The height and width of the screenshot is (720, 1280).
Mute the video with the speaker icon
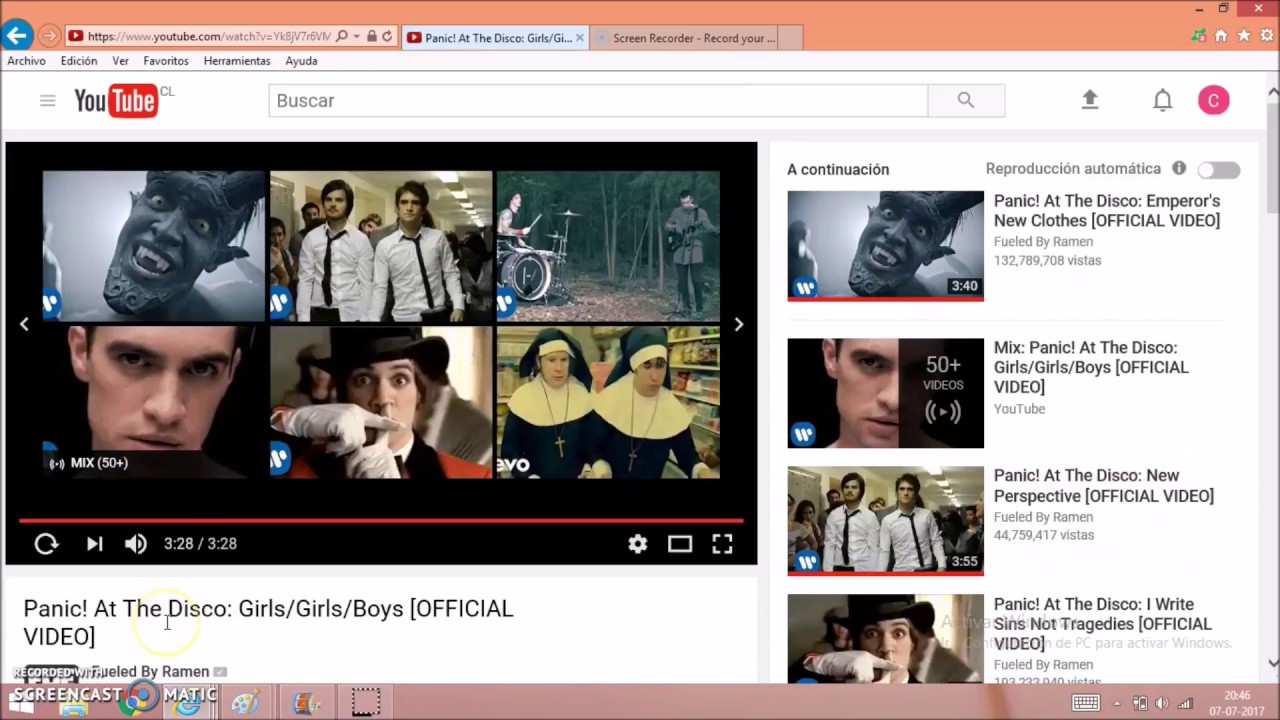tap(136, 543)
